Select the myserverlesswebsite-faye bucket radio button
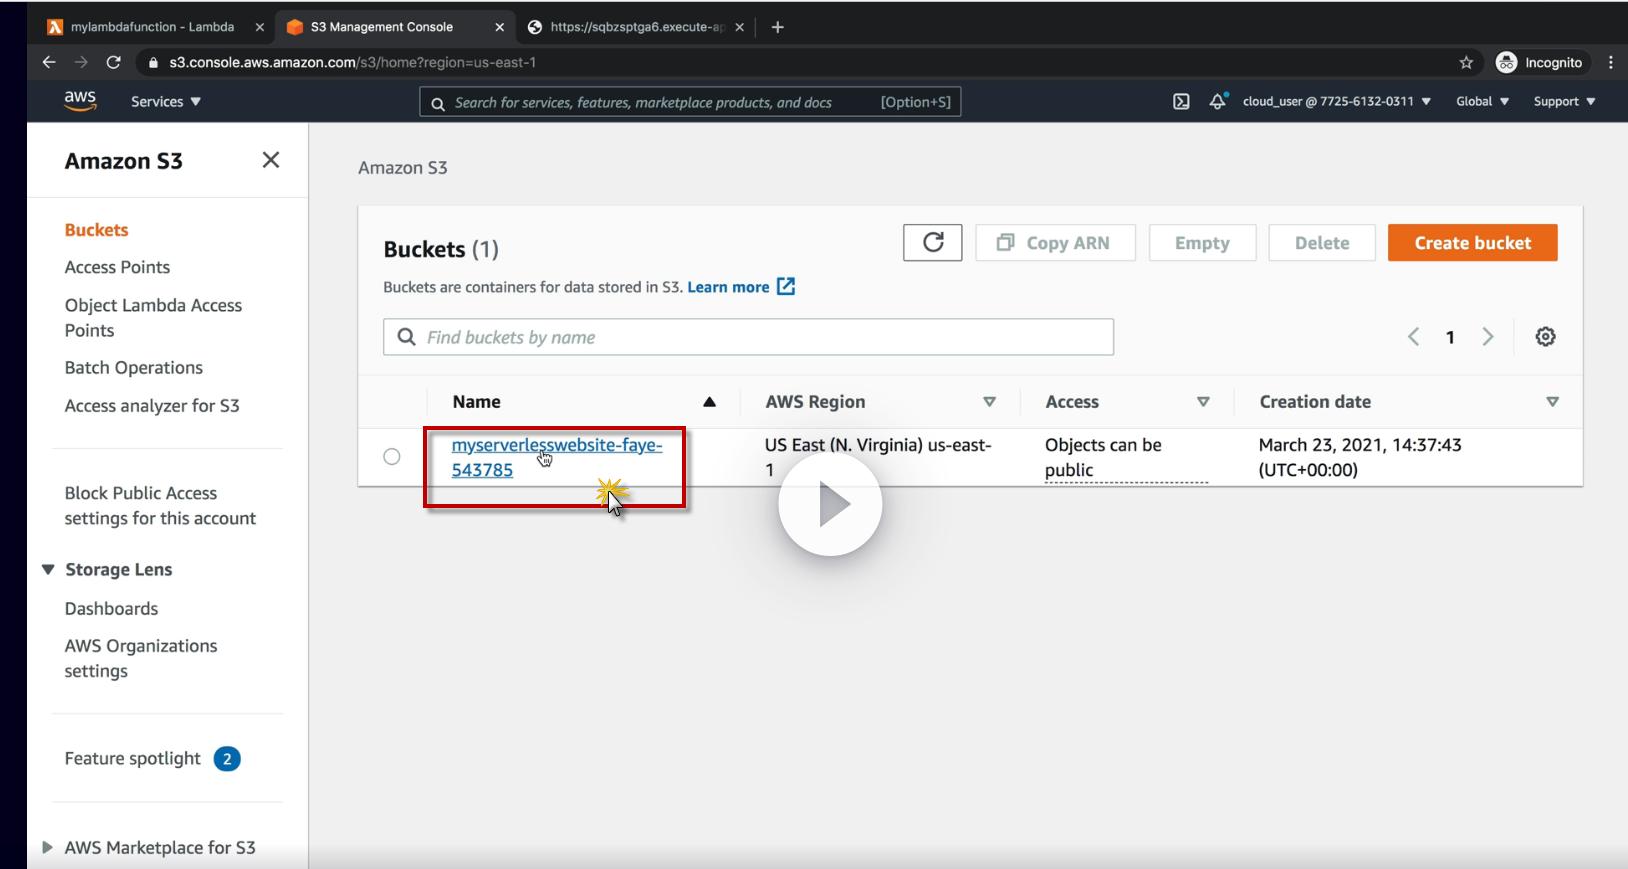This screenshot has height=869, width=1628. pyautogui.click(x=392, y=457)
